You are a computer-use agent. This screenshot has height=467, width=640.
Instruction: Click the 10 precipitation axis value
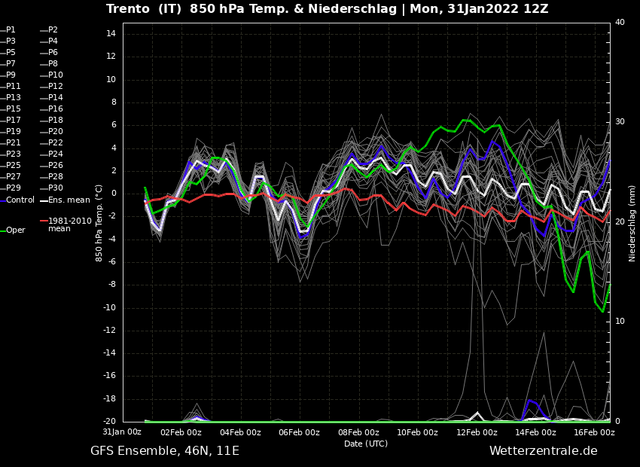click(x=620, y=322)
